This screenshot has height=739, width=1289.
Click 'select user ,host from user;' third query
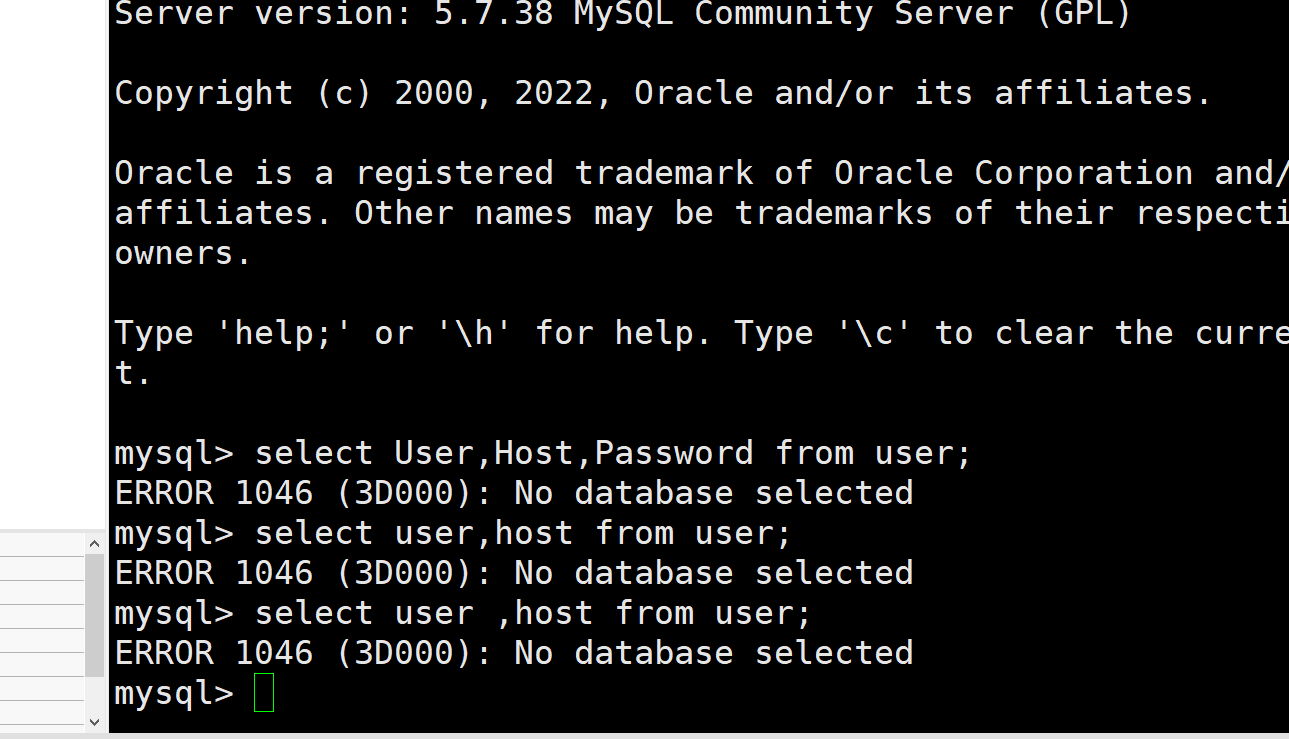click(x=533, y=613)
